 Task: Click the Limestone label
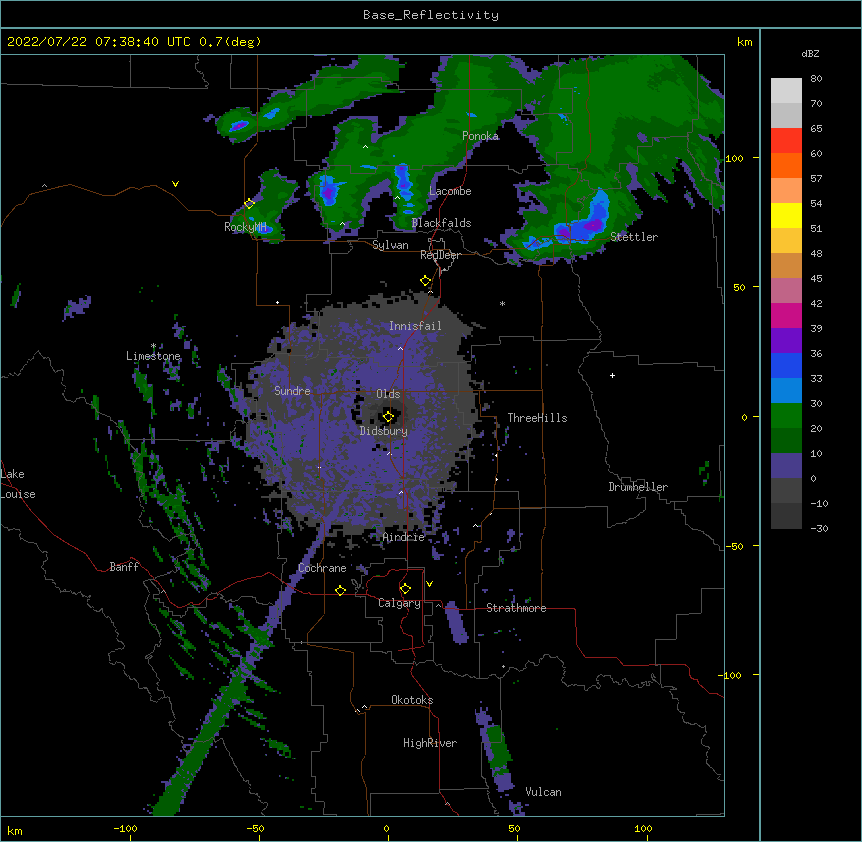(x=153, y=356)
